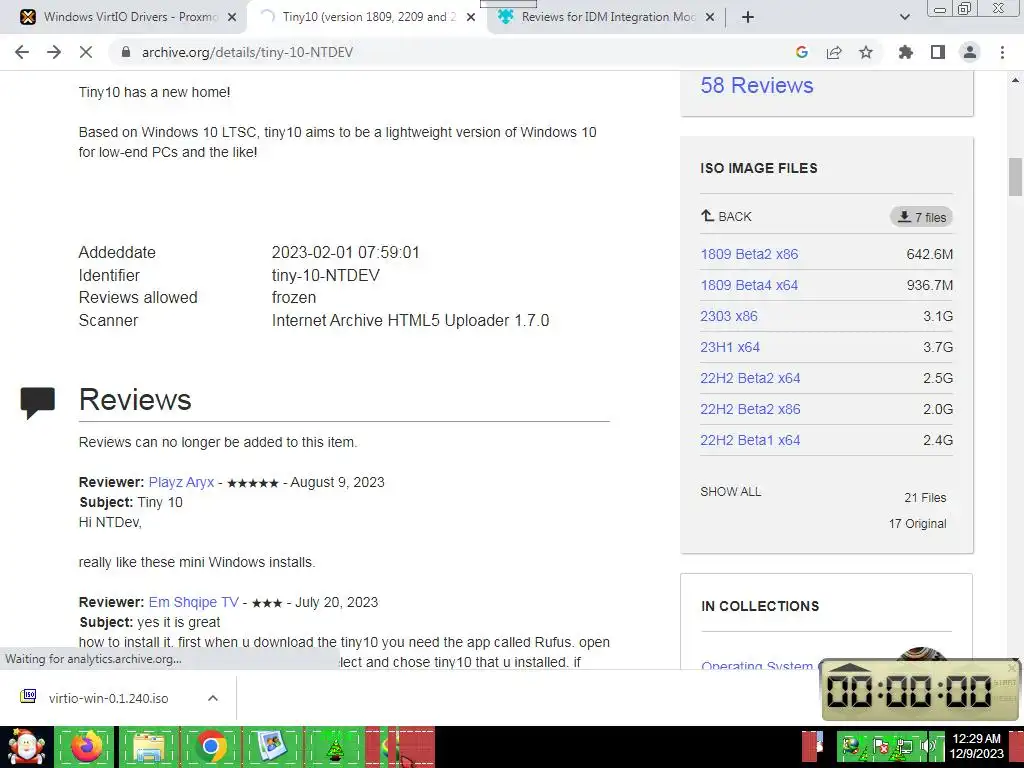Open Operating System collection link
Viewport: 1024px width, 768px height.
coord(757,665)
